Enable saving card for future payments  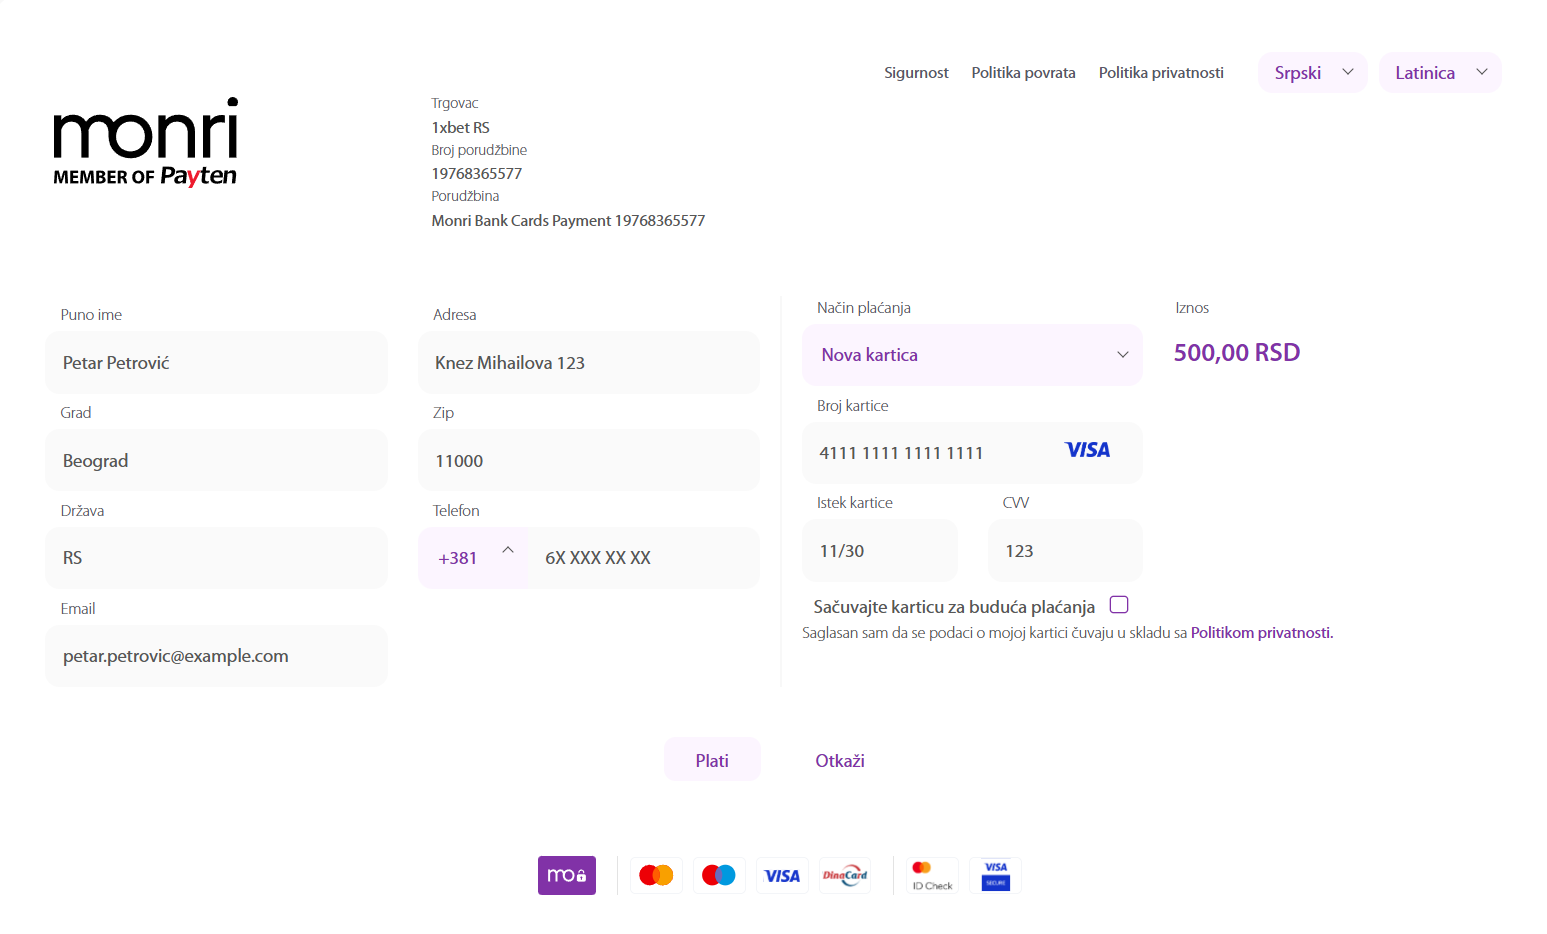[1119, 605]
